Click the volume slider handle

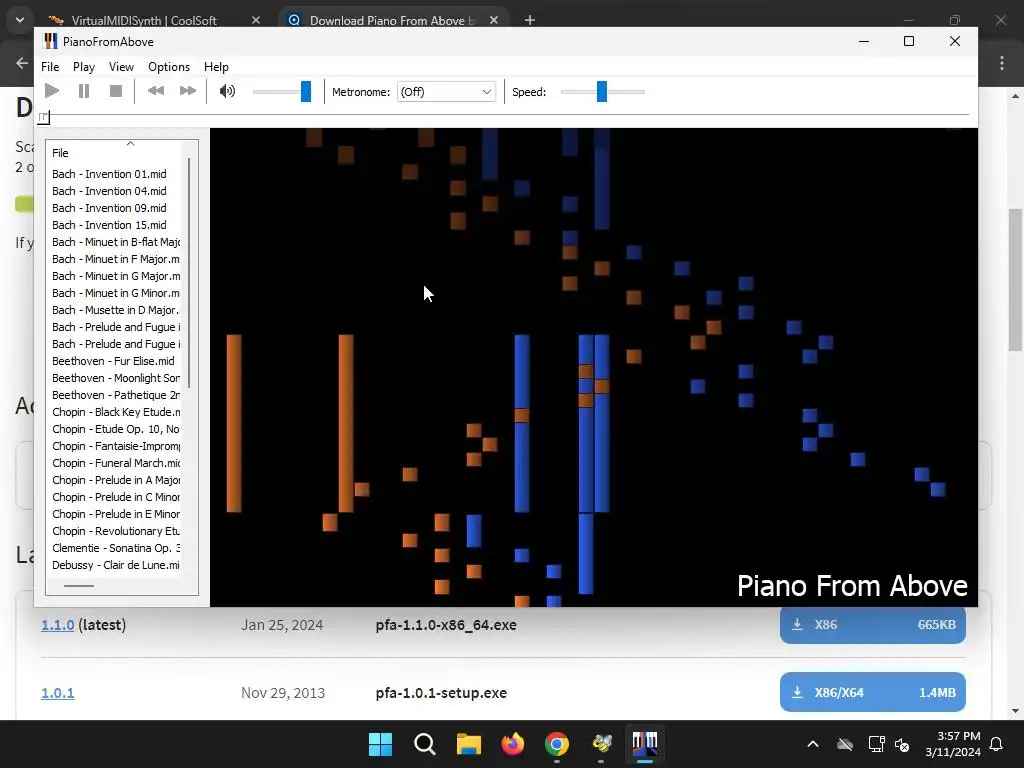(x=306, y=91)
